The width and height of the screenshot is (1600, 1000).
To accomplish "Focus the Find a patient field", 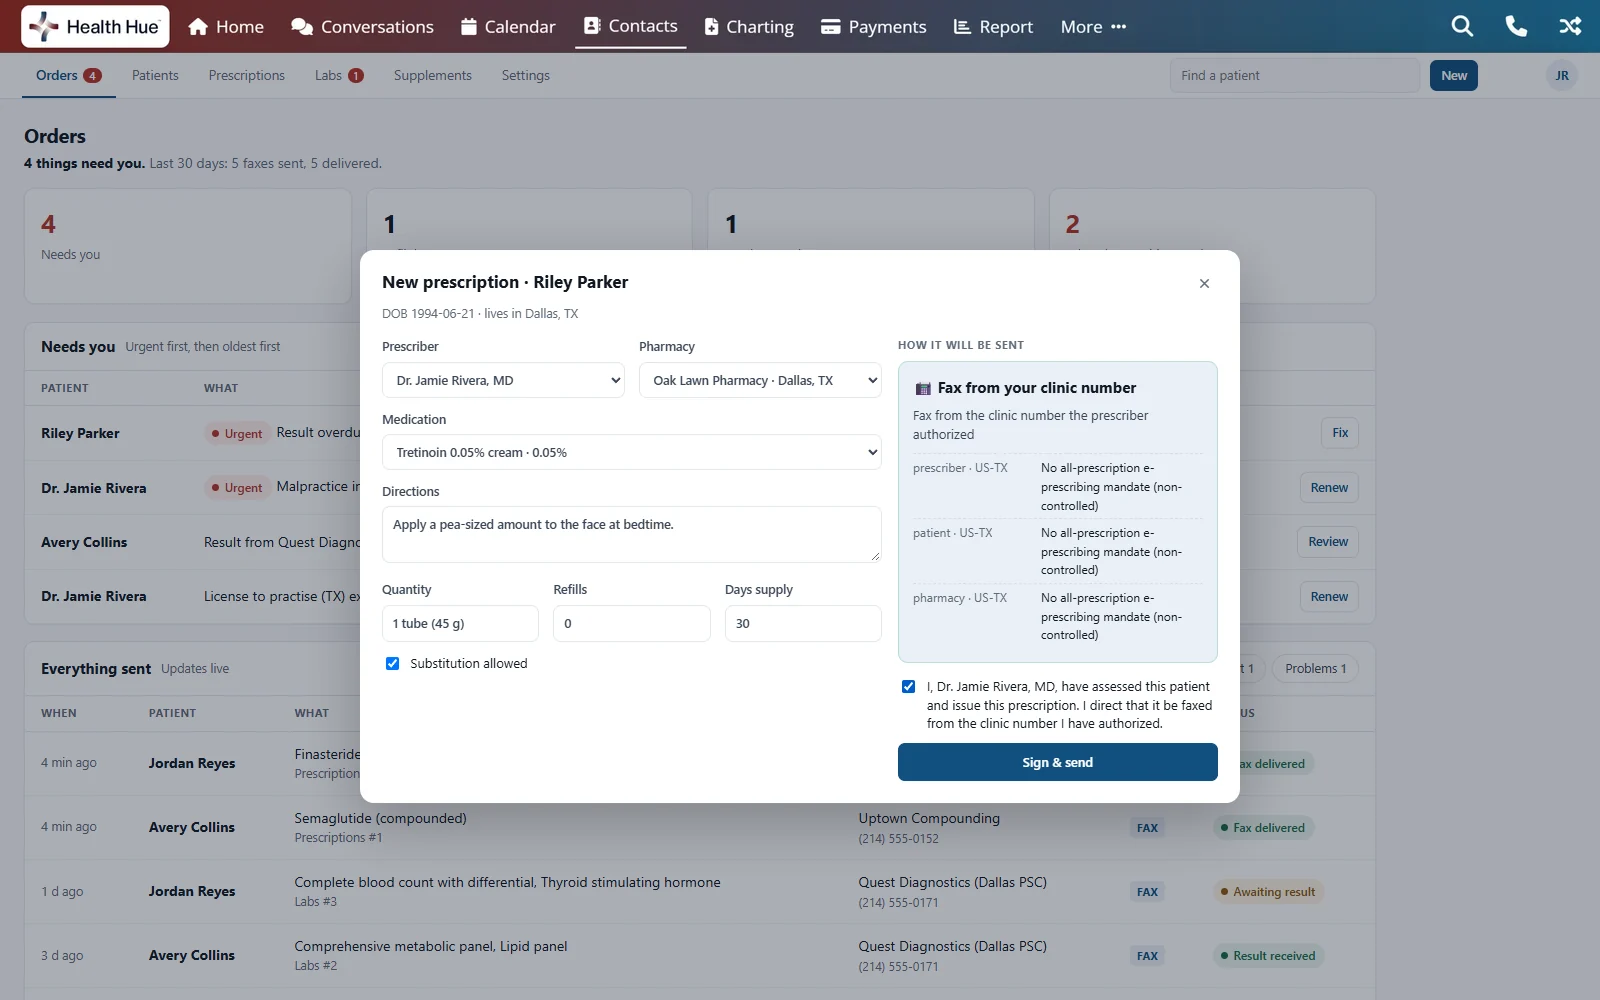I will tap(1295, 76).
